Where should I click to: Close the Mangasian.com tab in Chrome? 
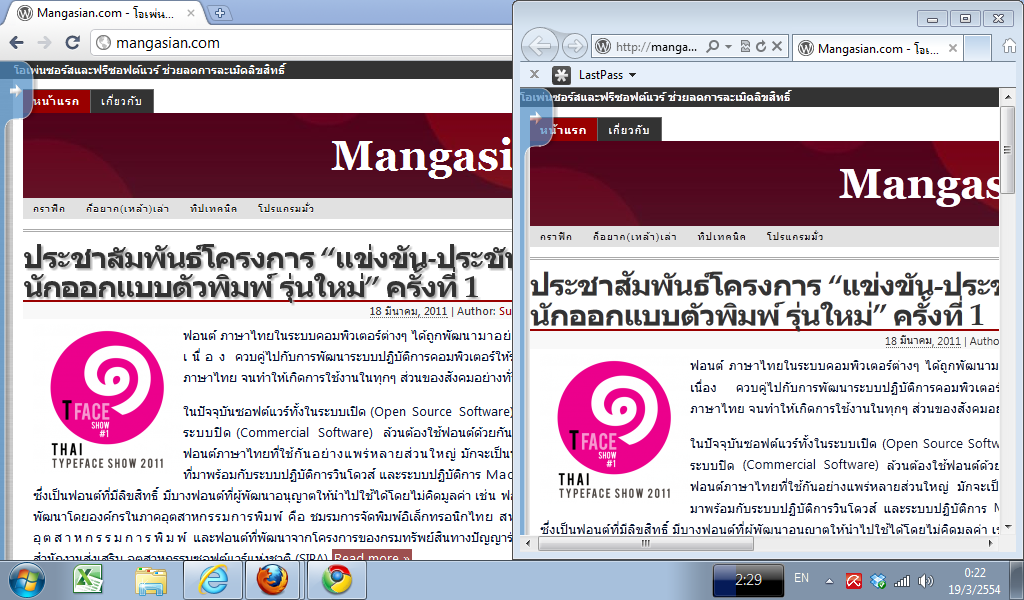tap(191, 13)
